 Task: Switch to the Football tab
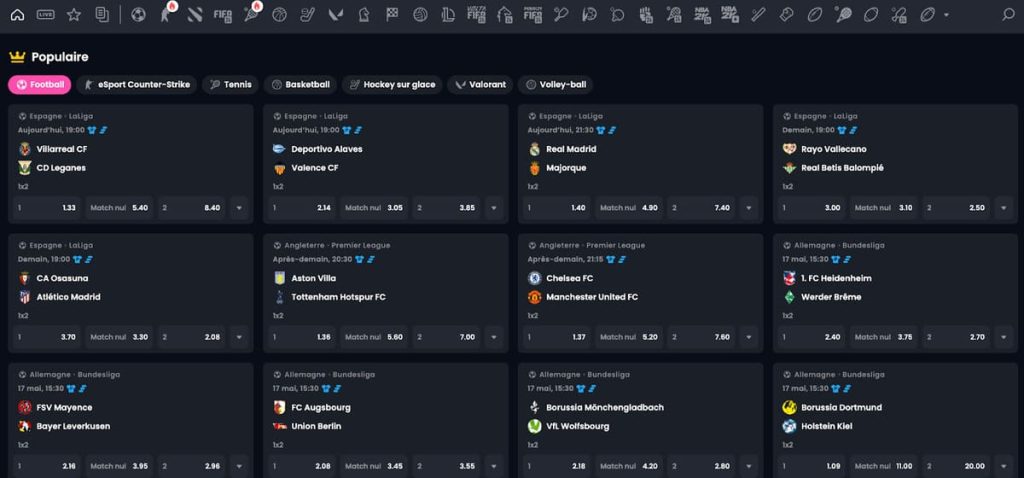click(40, 84)
